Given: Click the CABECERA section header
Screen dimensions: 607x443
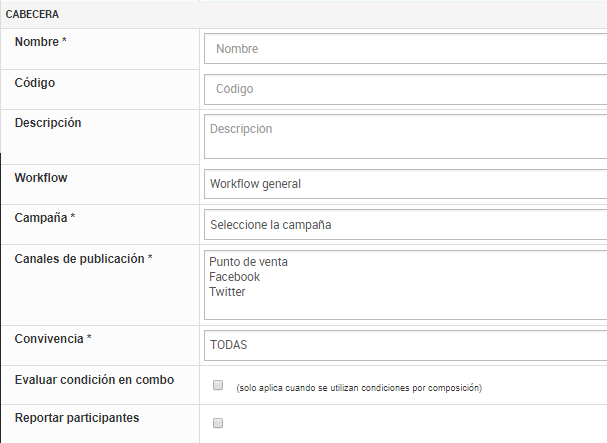Looking at the screenshot, I should (33, 14).
